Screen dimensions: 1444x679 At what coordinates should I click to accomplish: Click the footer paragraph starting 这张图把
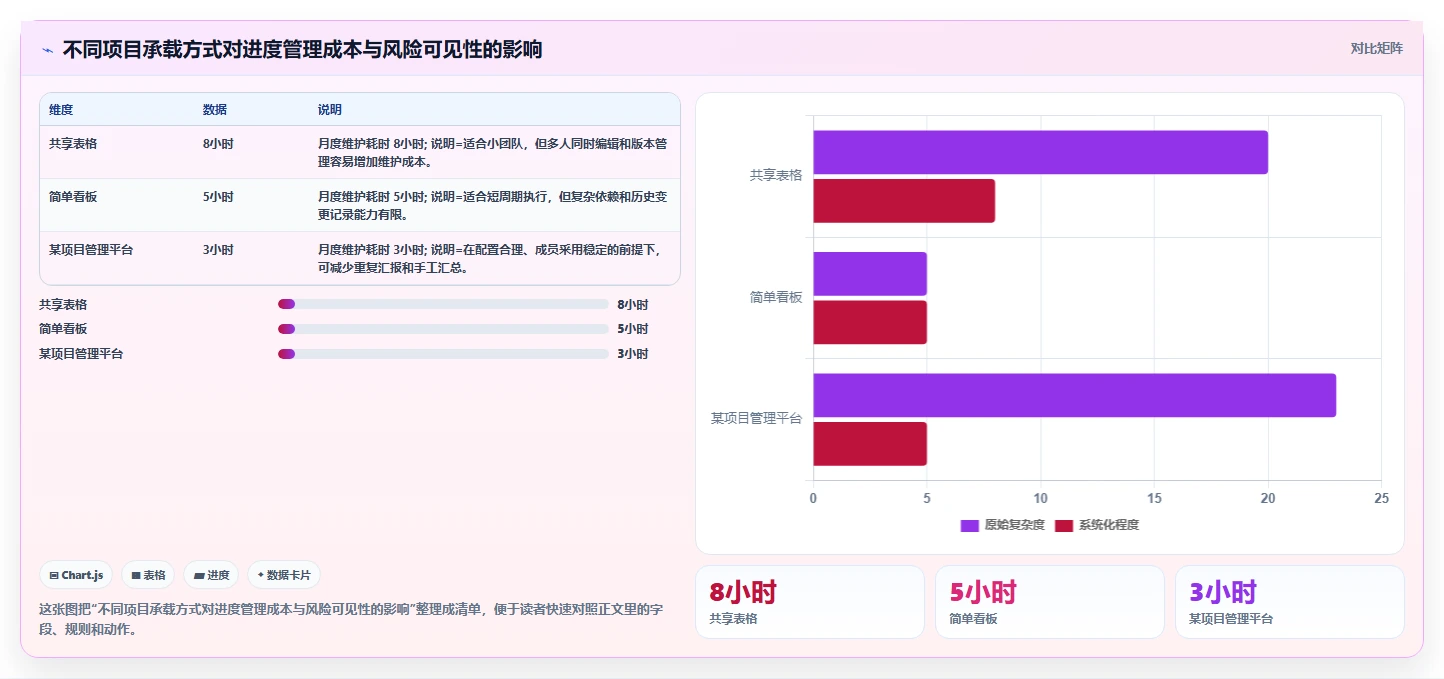click(x=351, y=619)
